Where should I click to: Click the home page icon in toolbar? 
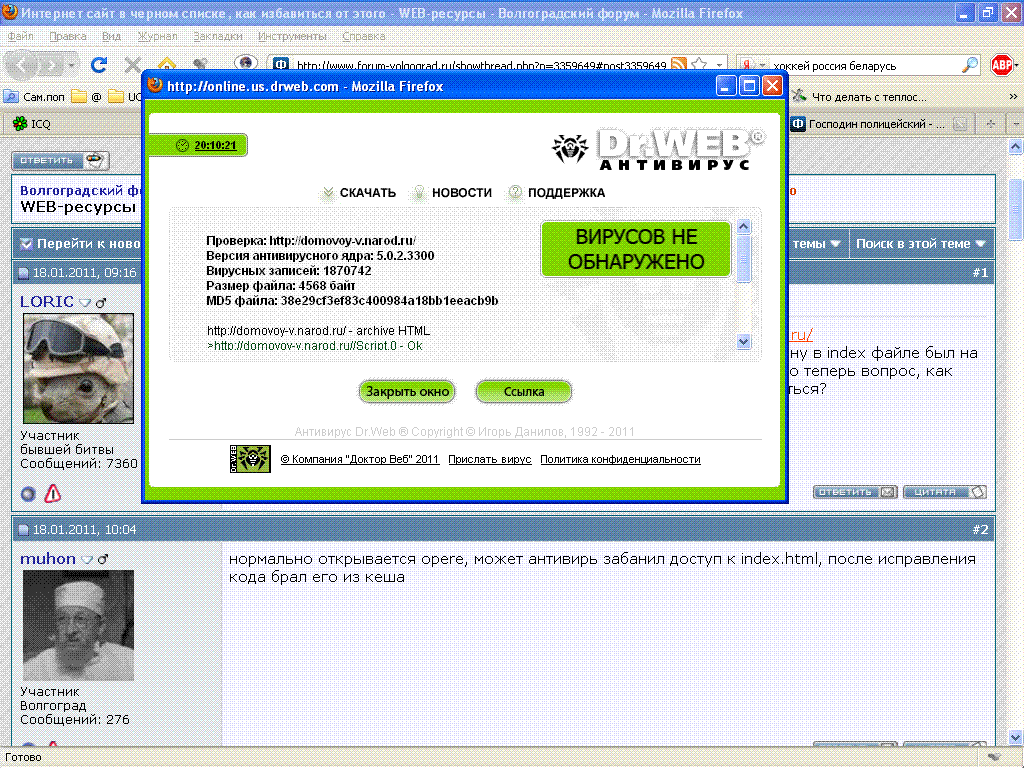tap(167, 65)
